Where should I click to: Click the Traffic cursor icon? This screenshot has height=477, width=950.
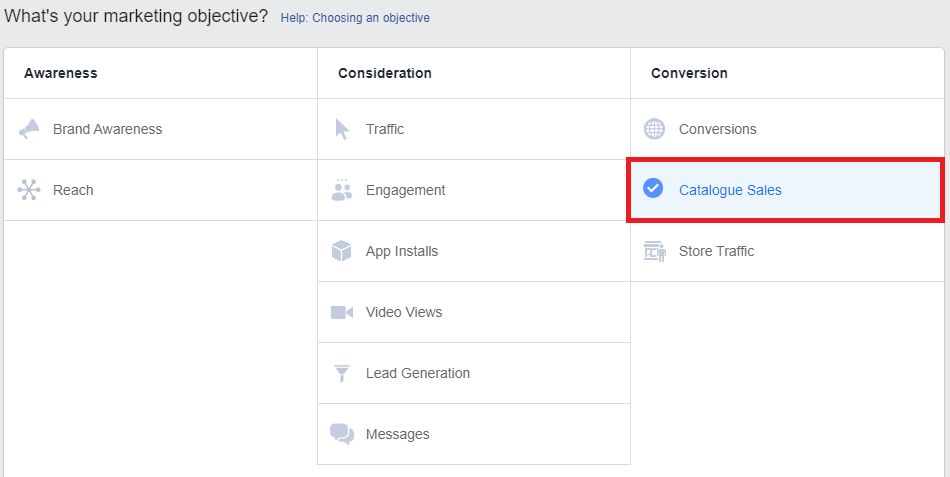pos(342,129)
